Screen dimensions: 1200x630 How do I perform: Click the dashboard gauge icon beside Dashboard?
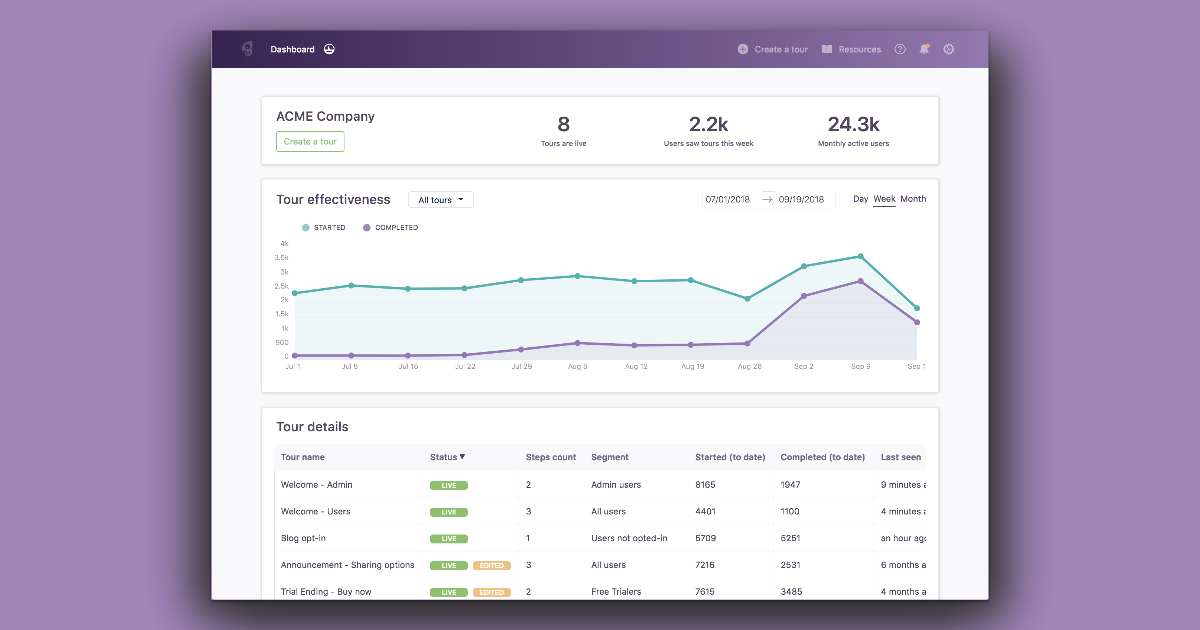(x=329, y=49)
